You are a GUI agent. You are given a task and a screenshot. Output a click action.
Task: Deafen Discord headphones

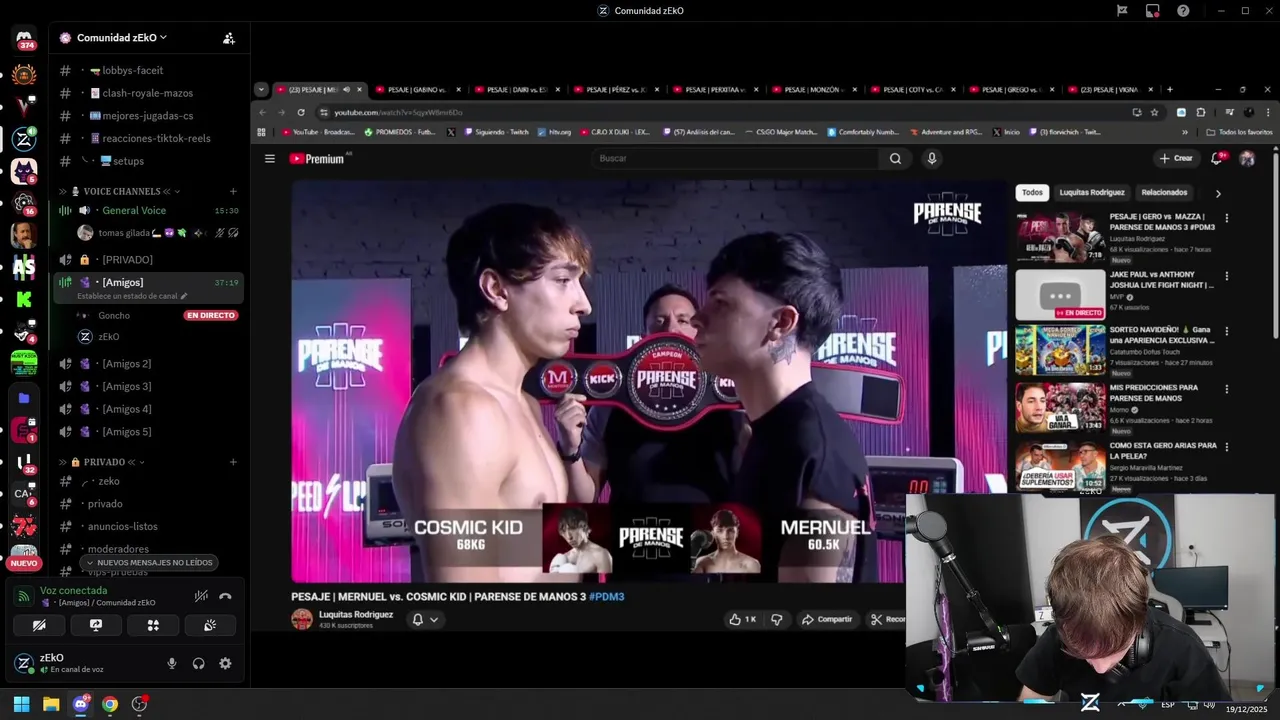tap(198, 663)
